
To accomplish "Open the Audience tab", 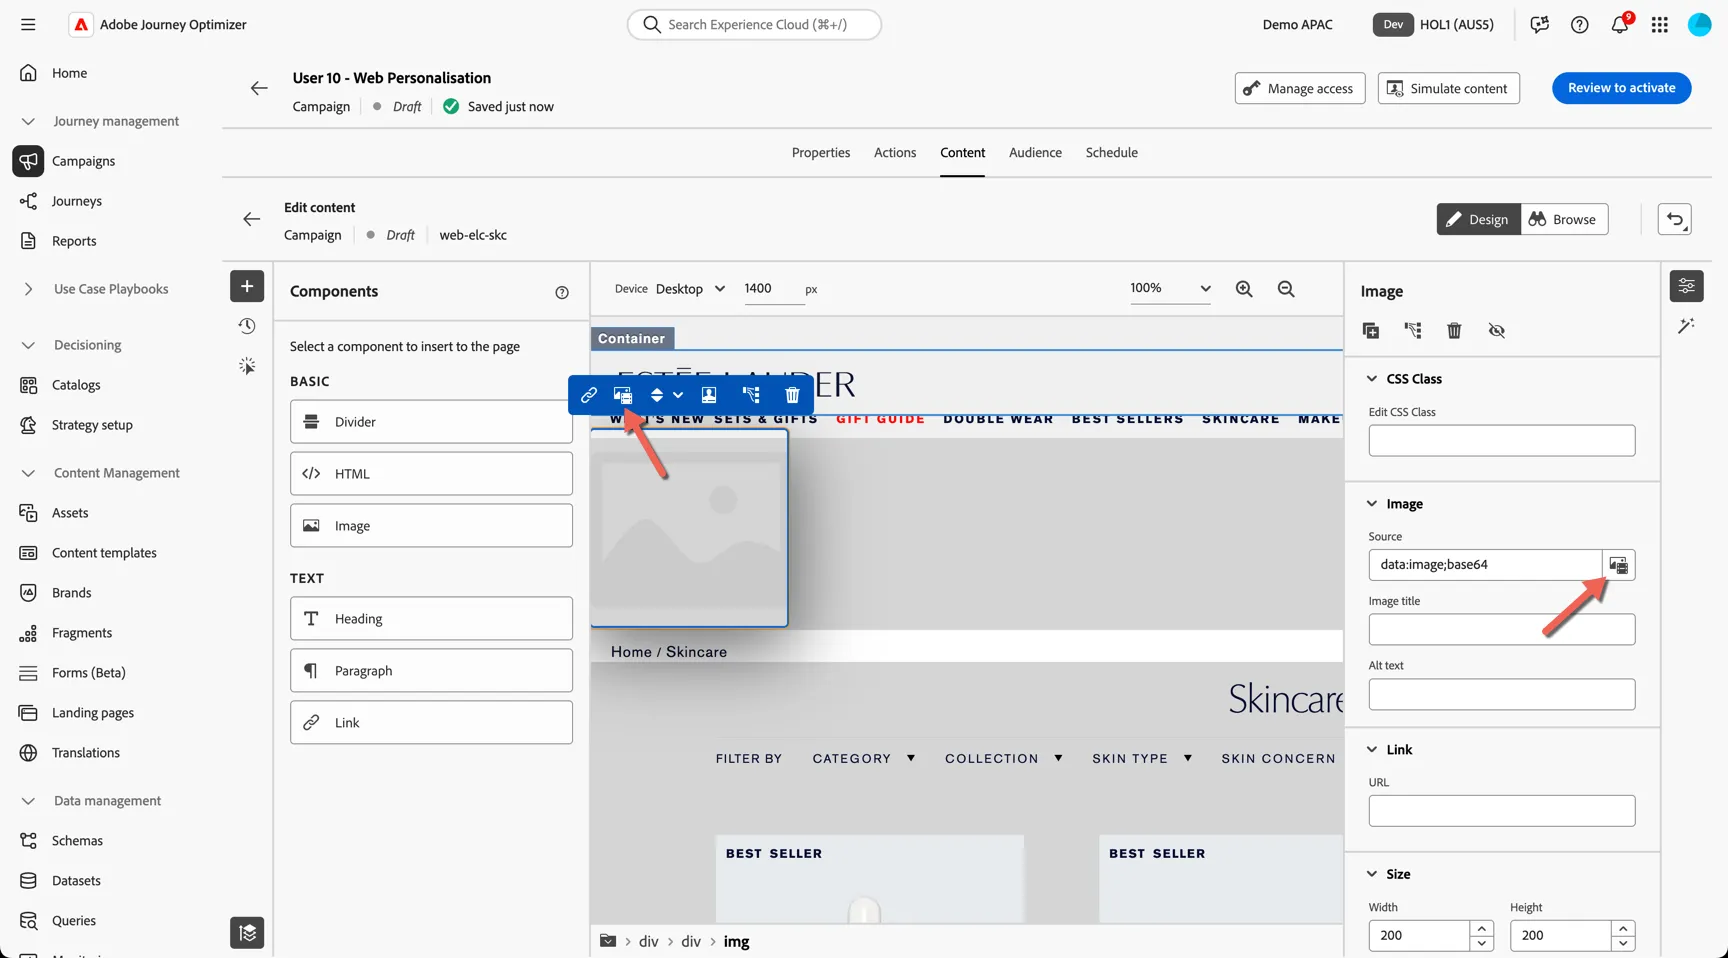I will pos(1035,153).
